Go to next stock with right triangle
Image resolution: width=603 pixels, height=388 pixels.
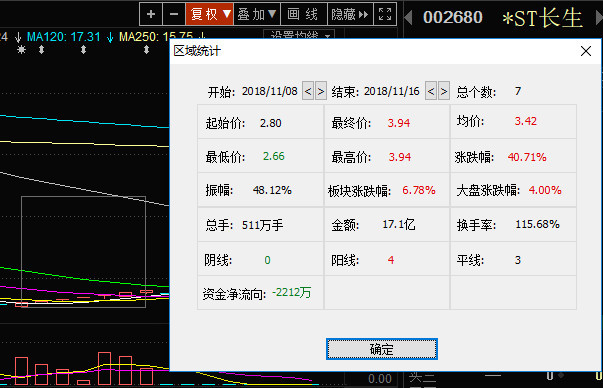[x=599, y=18]
